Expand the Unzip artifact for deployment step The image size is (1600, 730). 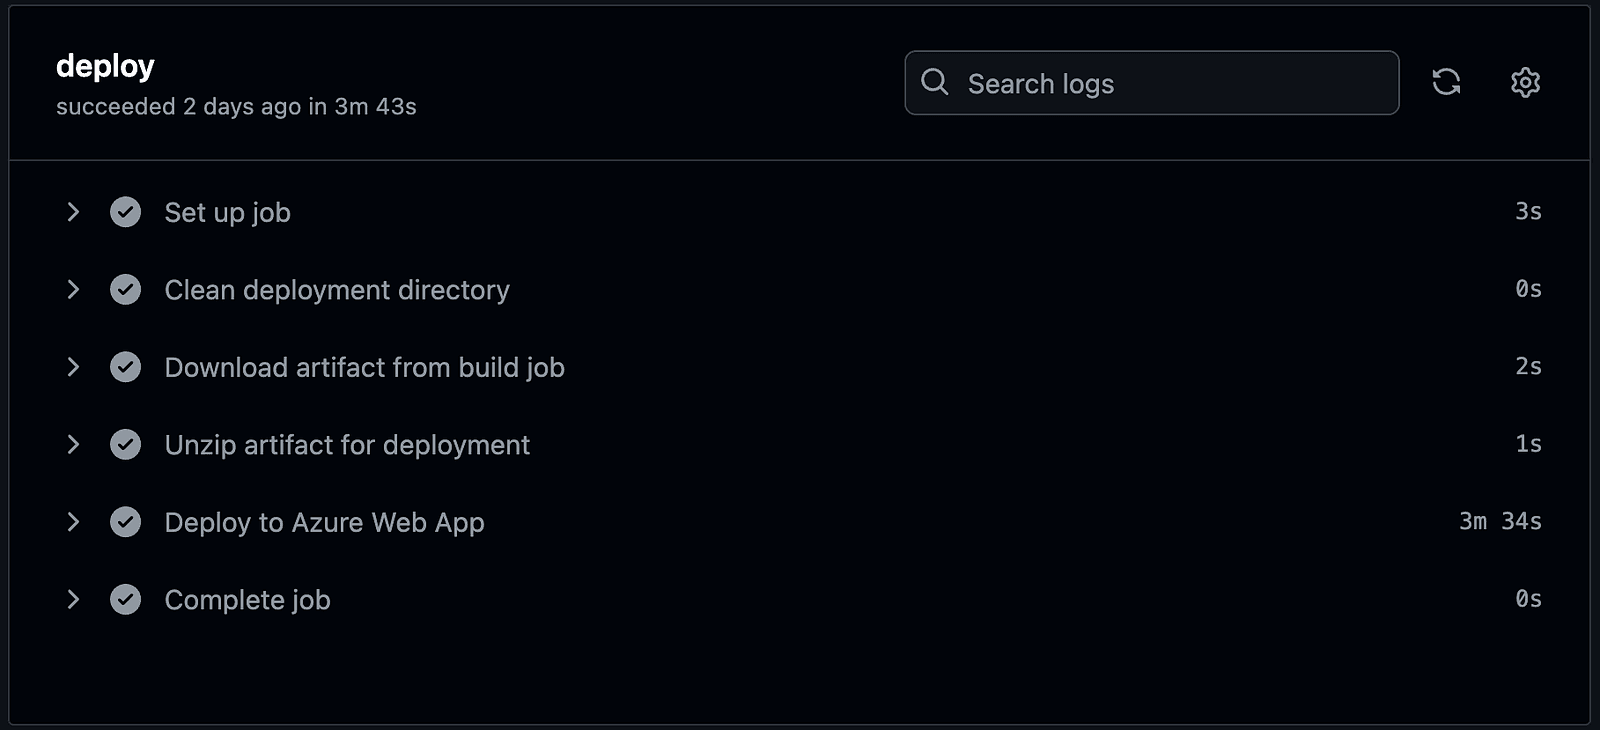pos(73,444)
